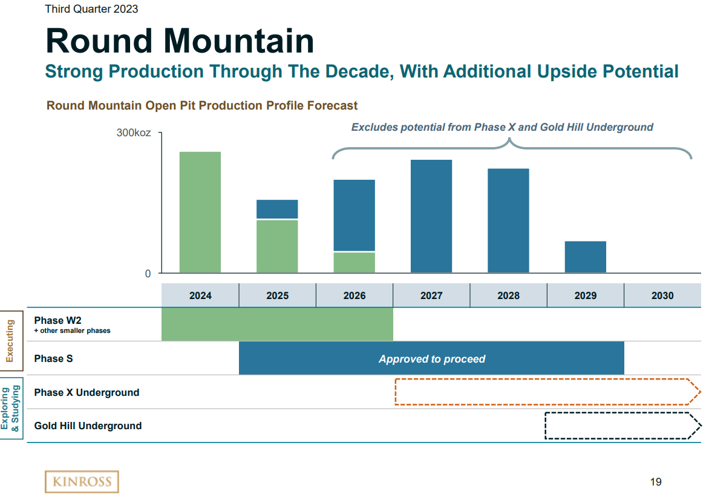Click the 2027 year cell
This screenshot has width=709, height=500.
431,295
